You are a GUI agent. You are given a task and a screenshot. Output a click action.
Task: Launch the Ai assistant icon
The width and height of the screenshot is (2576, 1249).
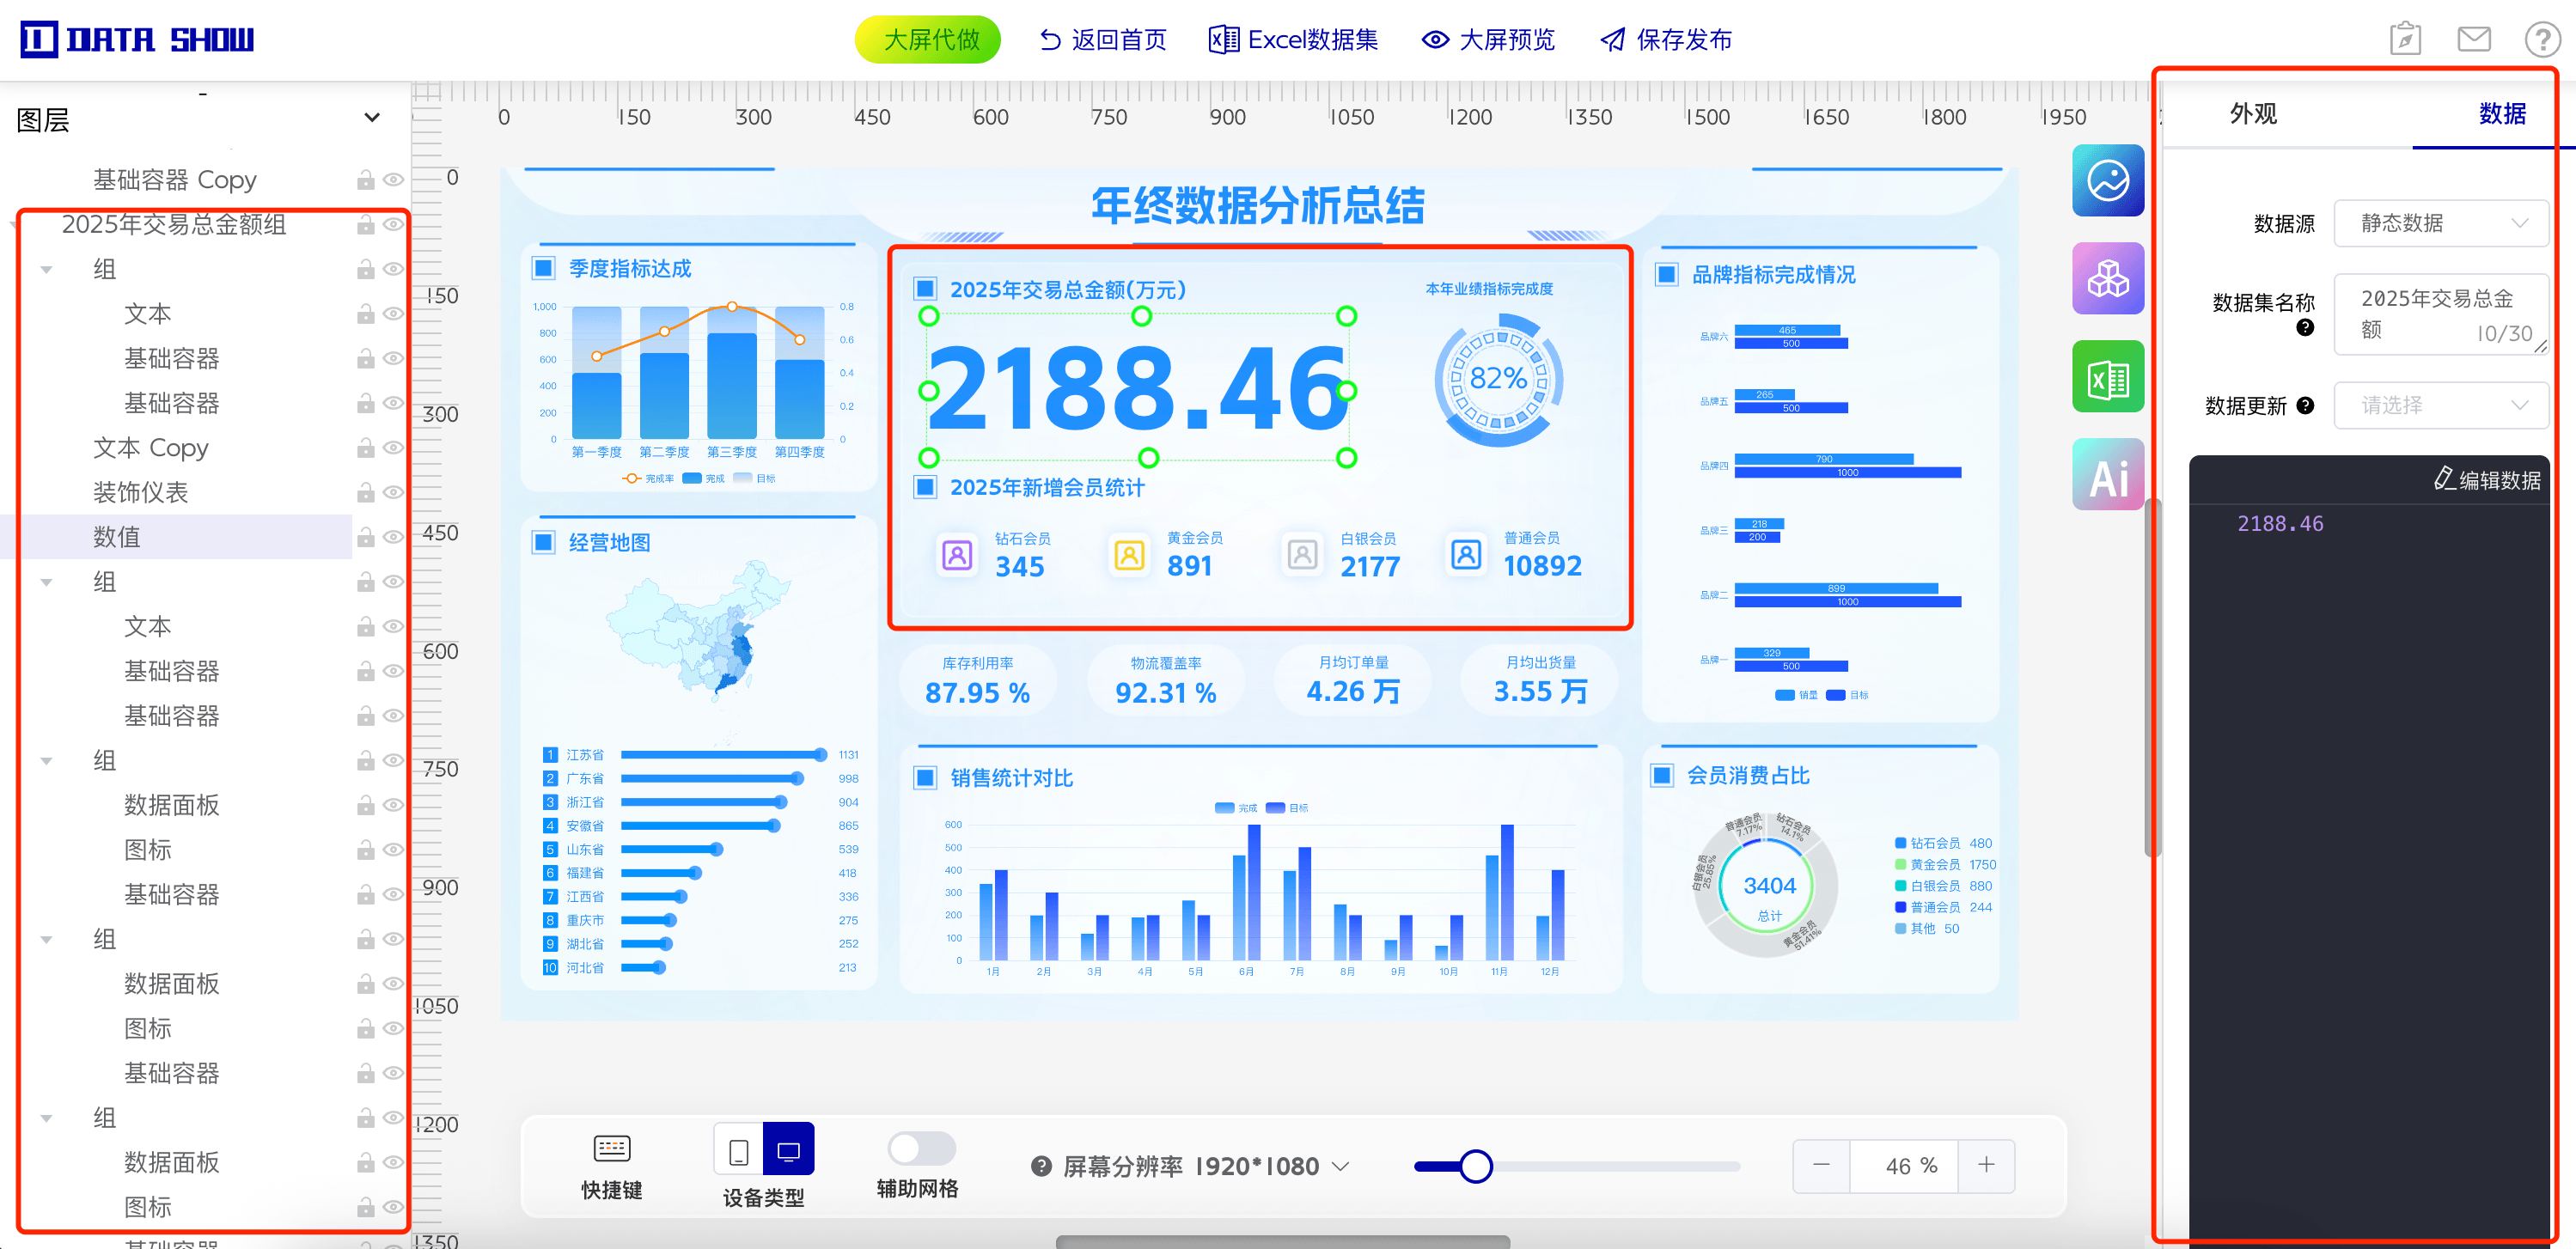point(2107,475)
